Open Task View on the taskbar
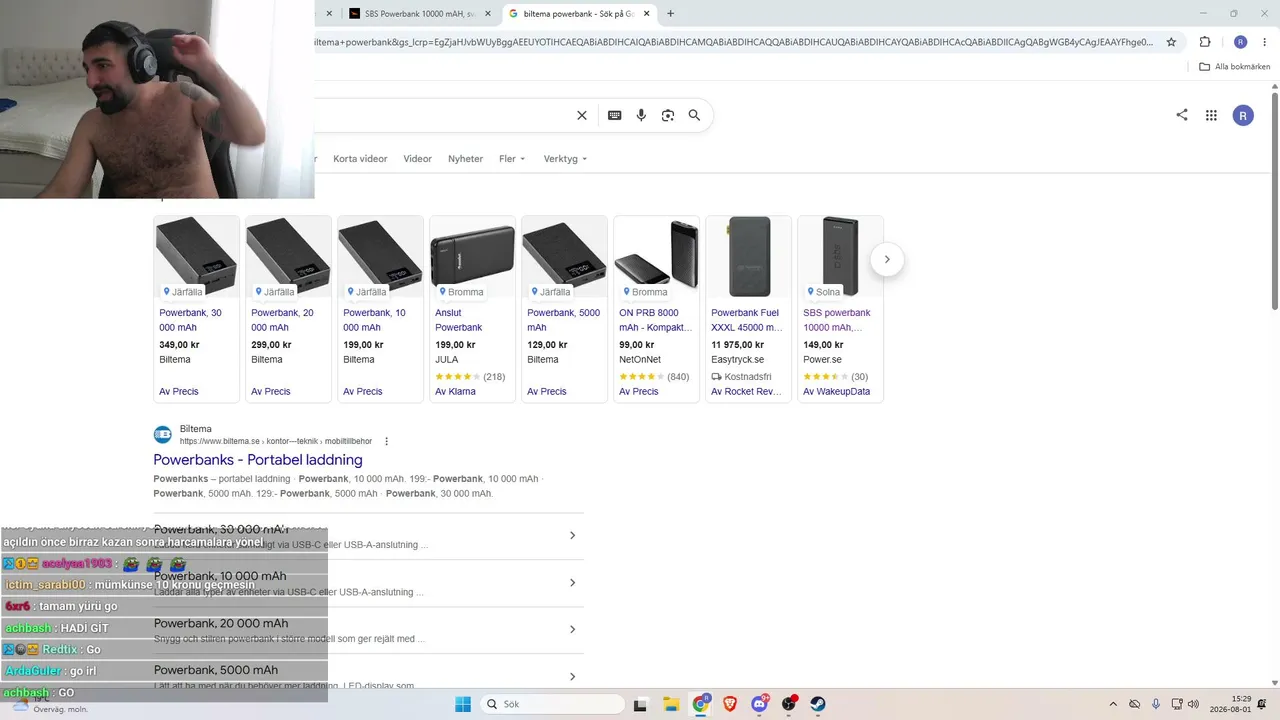This screenshot has width=1280, height=720. coord(640,704)
